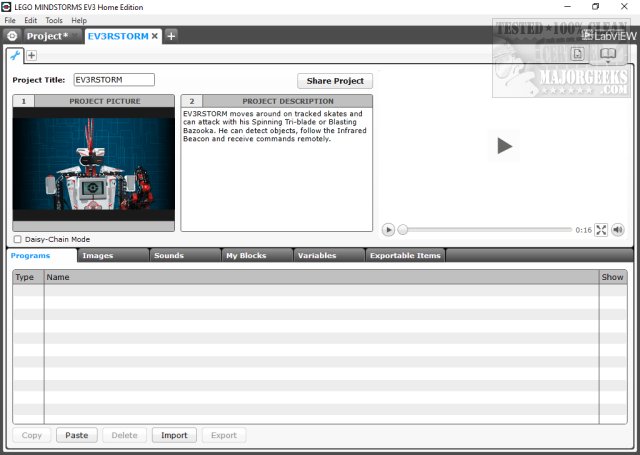Click the small play button below video

point(388,230)
